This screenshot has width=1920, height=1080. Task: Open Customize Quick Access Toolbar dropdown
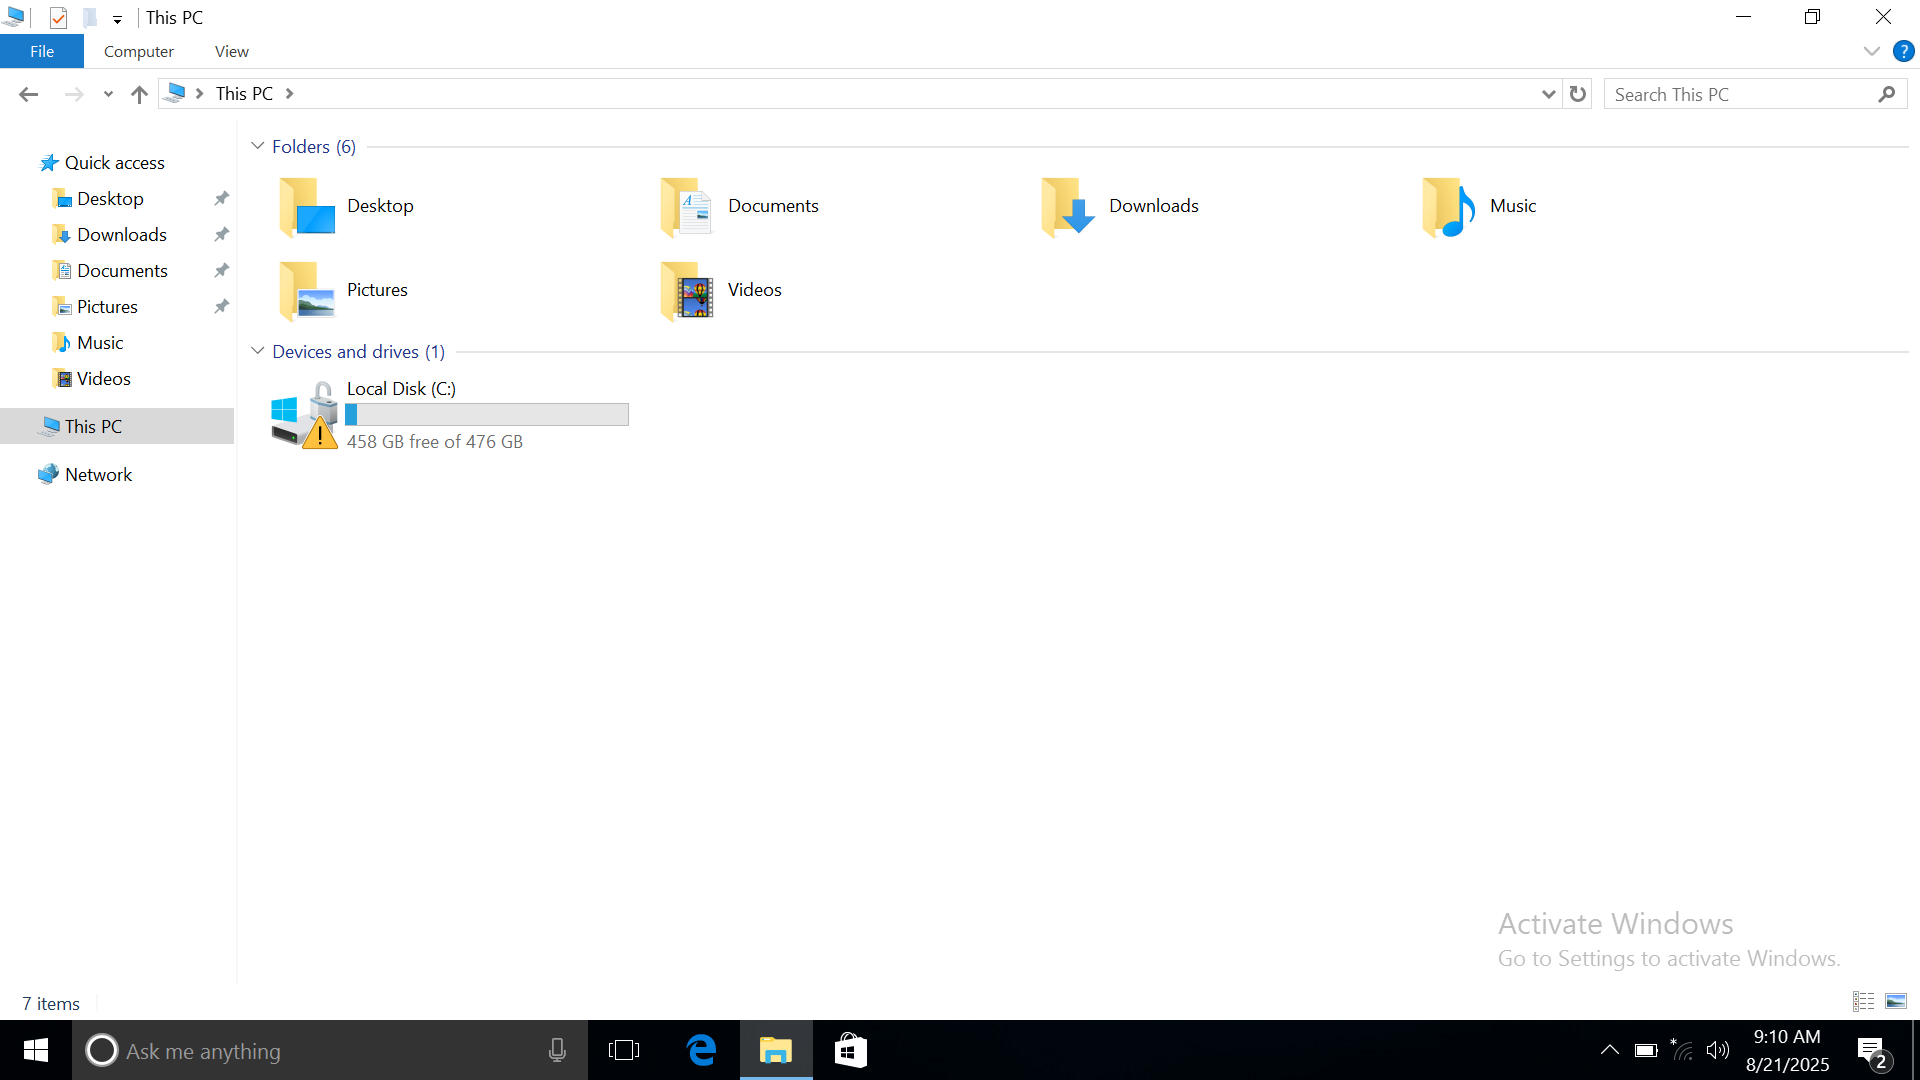coord(117,19)
